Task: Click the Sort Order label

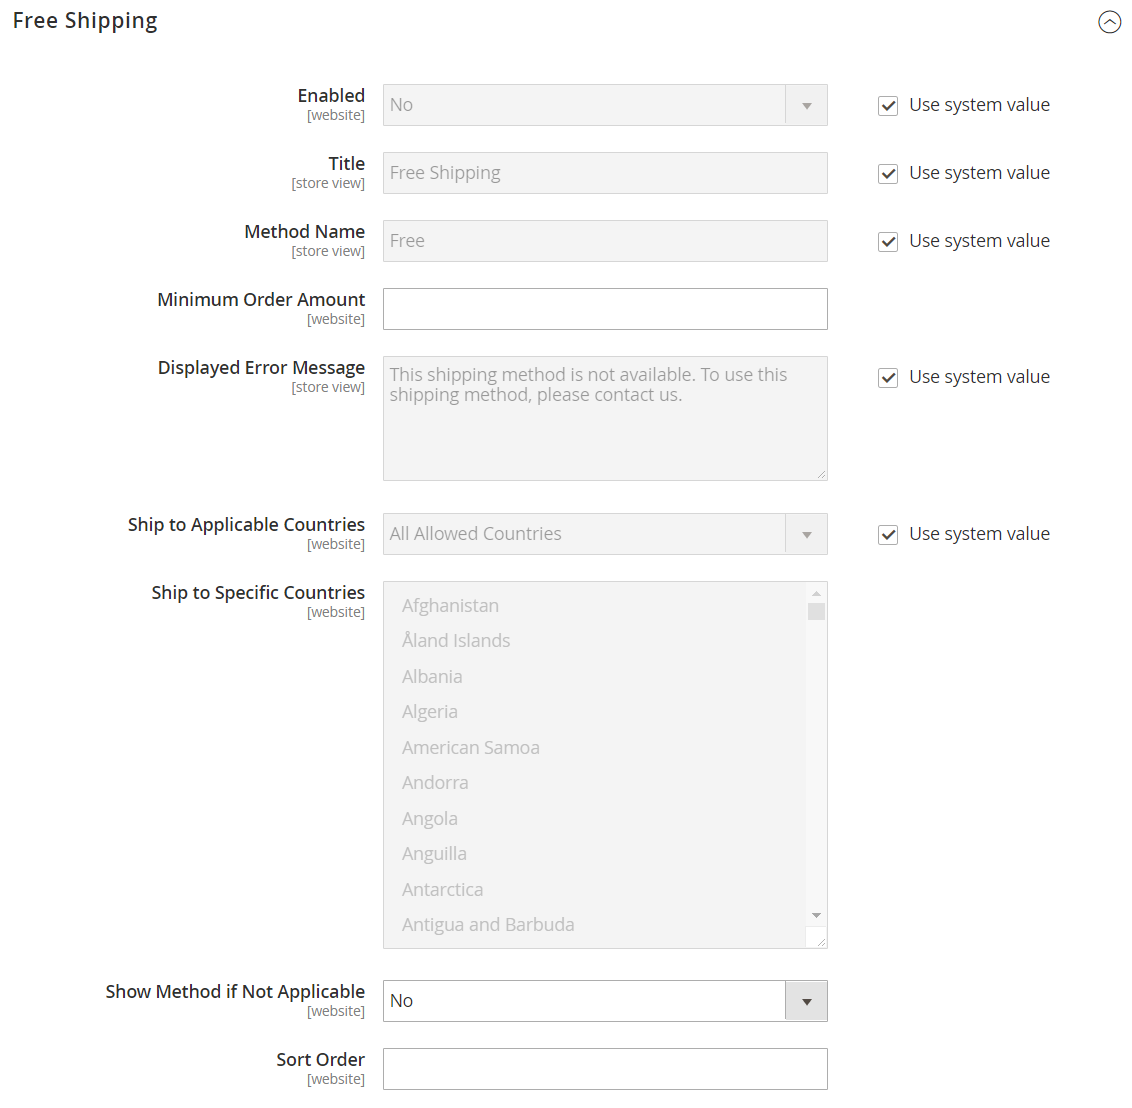Action: (x=321, y=1060)
